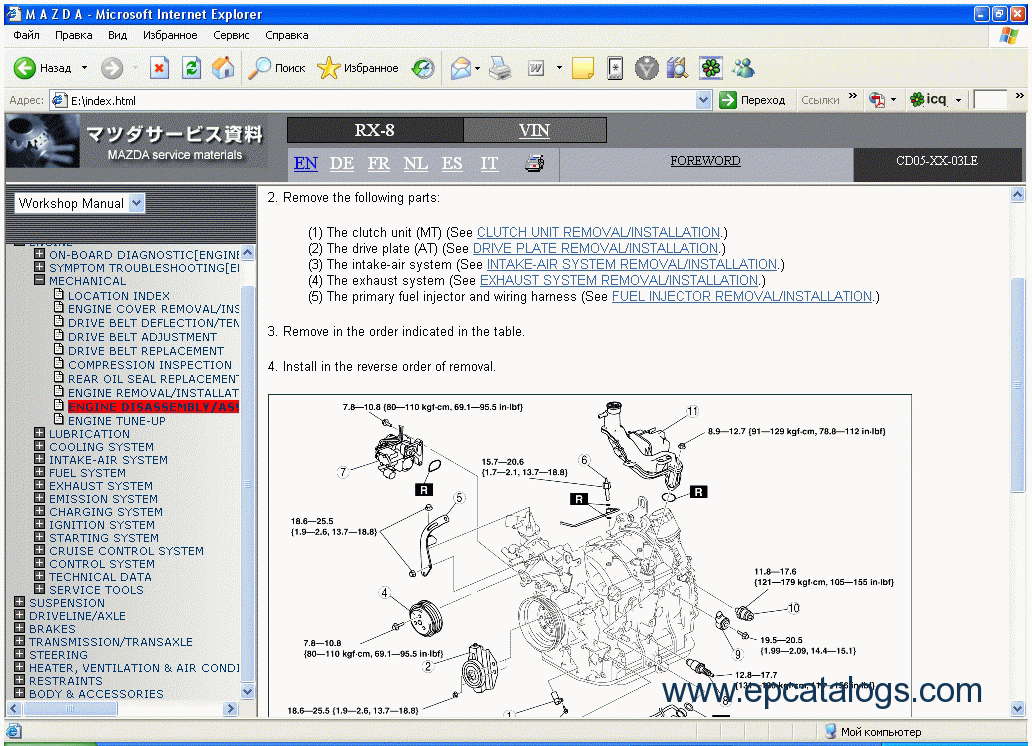This screenshot has height=746, width=1032.
Task: Switch language to FR
Action: tap(378, 163)
